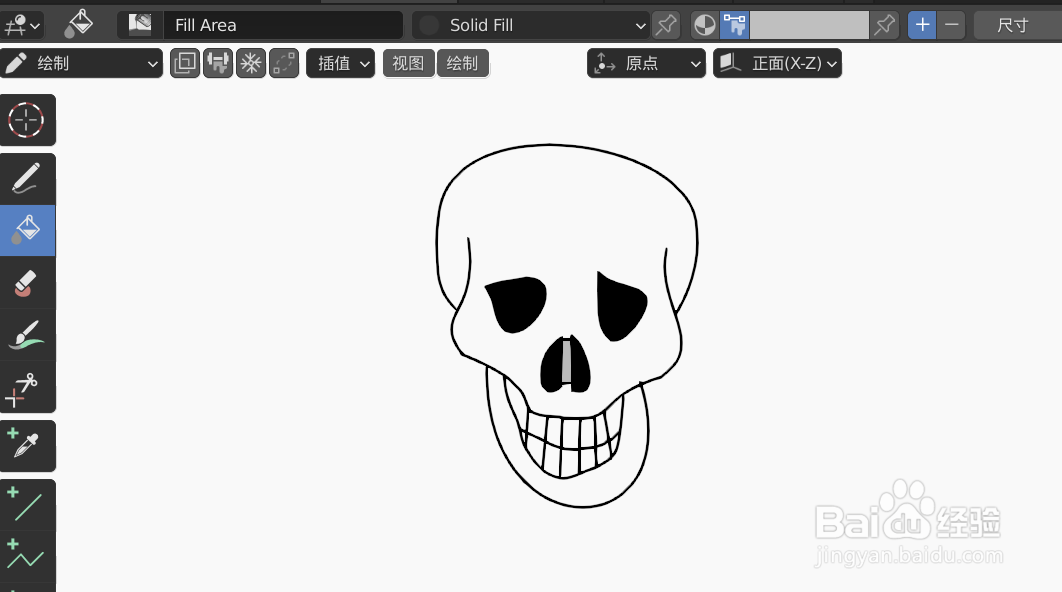1062x592 pixels.
Task: Enable the minus fill direction button
Action: point(951,25)
